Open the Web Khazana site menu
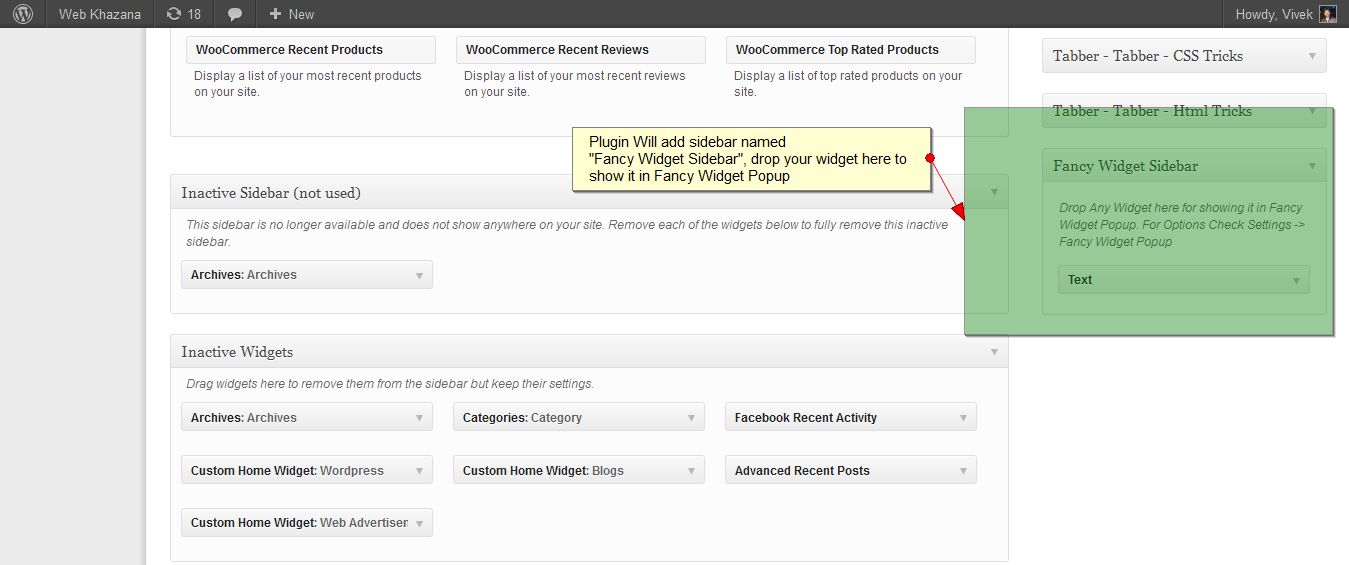The width and height of the screenshot is (1349, 565). pos(99,14)
